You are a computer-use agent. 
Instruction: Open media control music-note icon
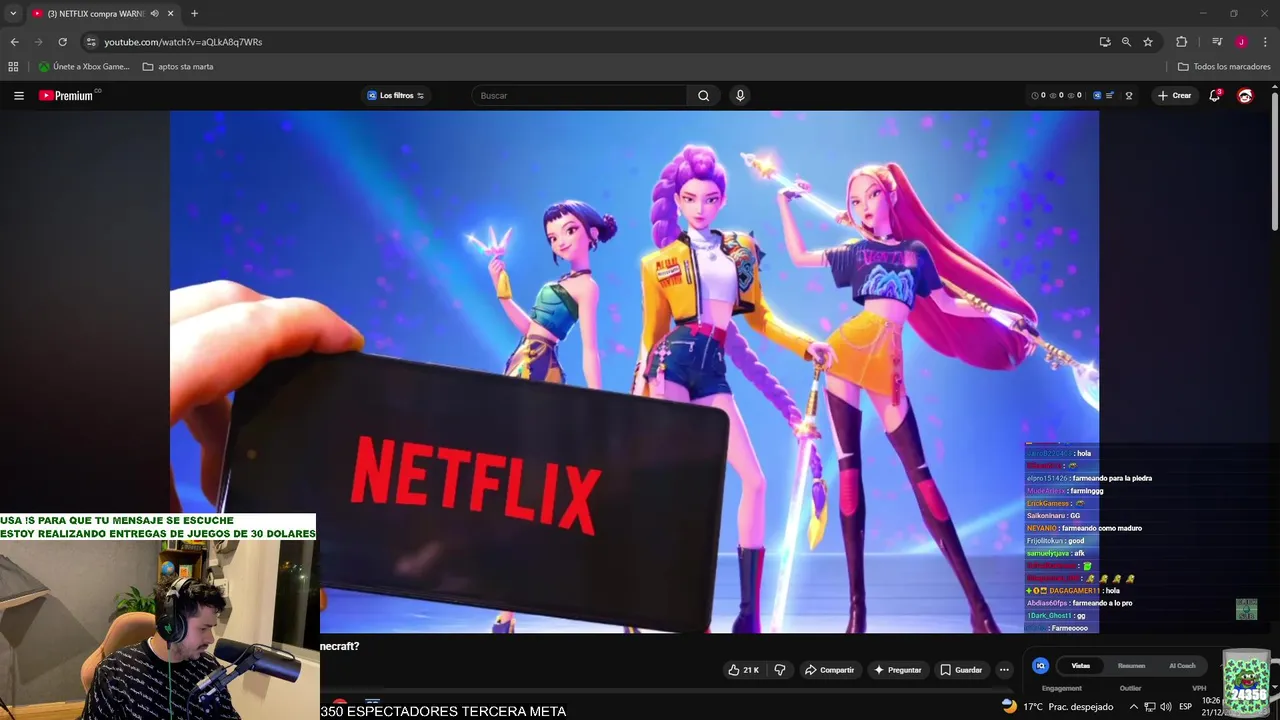(x=1217, y=42)
